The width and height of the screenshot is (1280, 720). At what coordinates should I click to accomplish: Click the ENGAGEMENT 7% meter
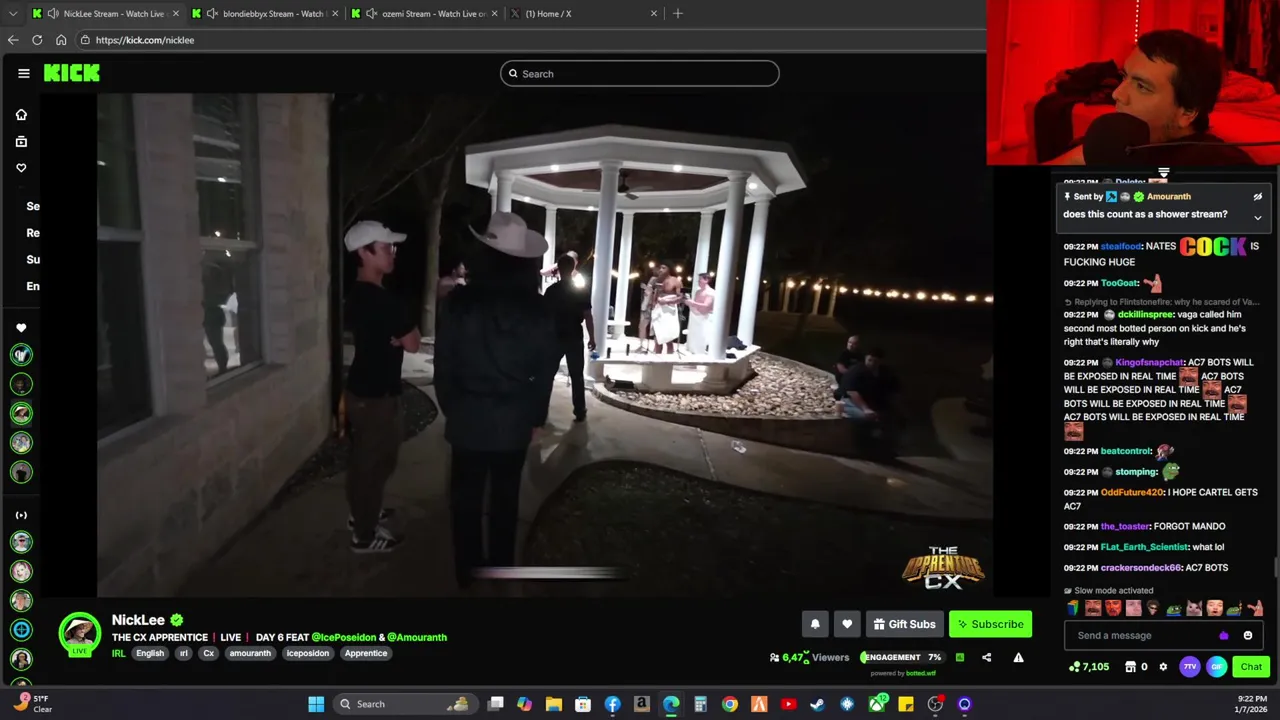tap(903, 657)
